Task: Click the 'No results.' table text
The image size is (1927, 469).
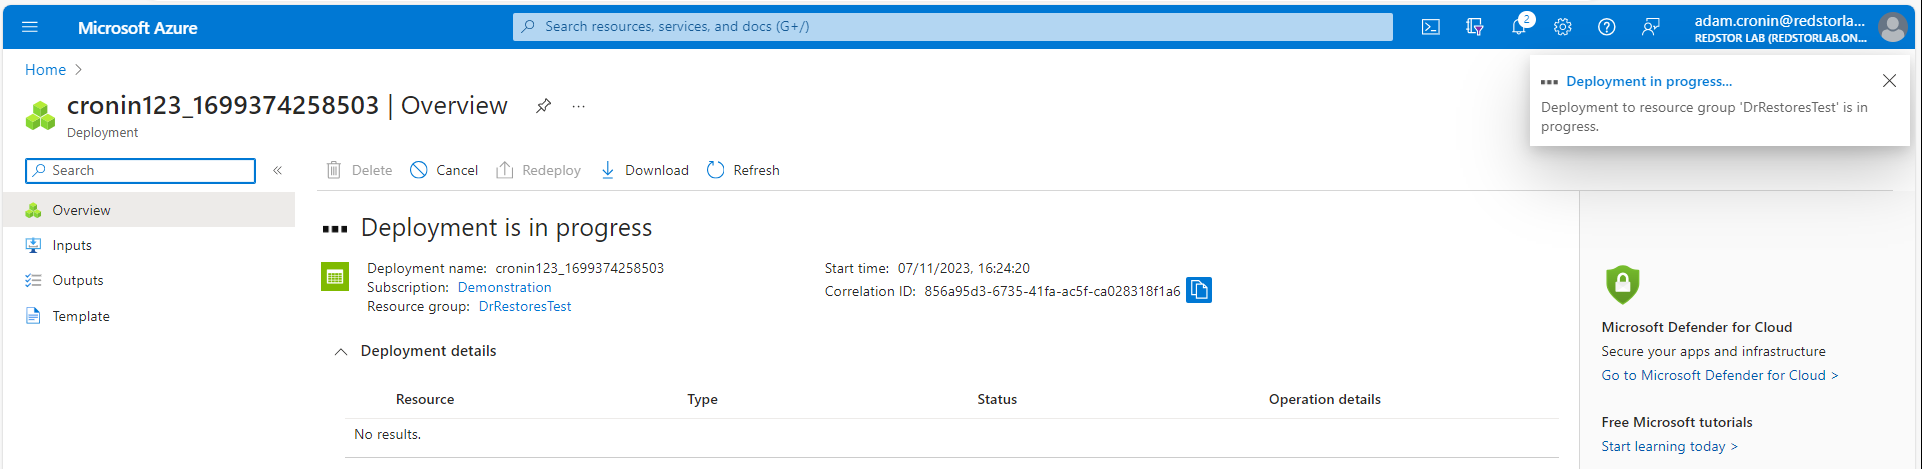Action: click(x=388, y=434)
